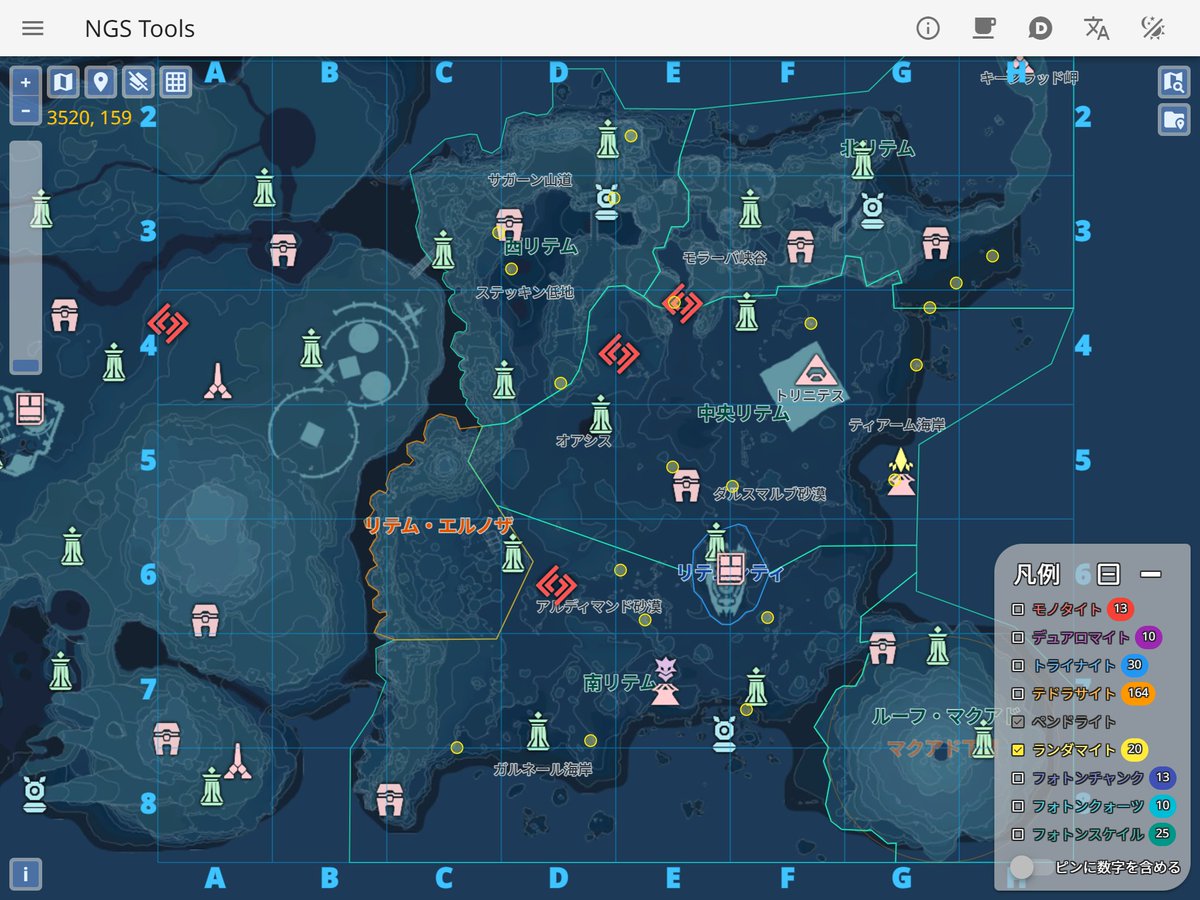The image size is (1200, 900).
Task: Click the vertical zoom slider handle
Action: tap(26, 366)
